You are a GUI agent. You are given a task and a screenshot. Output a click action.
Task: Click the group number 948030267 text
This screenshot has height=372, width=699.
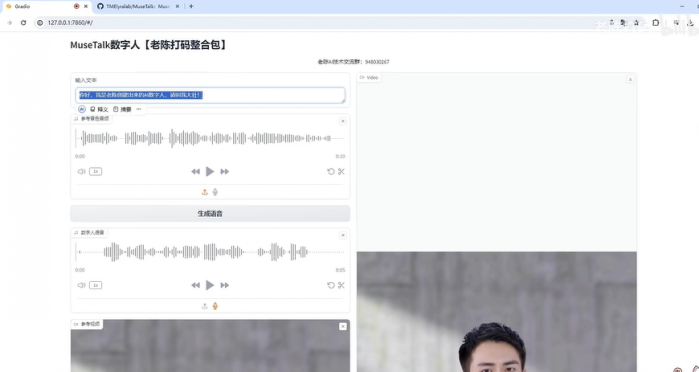(377, 62)
